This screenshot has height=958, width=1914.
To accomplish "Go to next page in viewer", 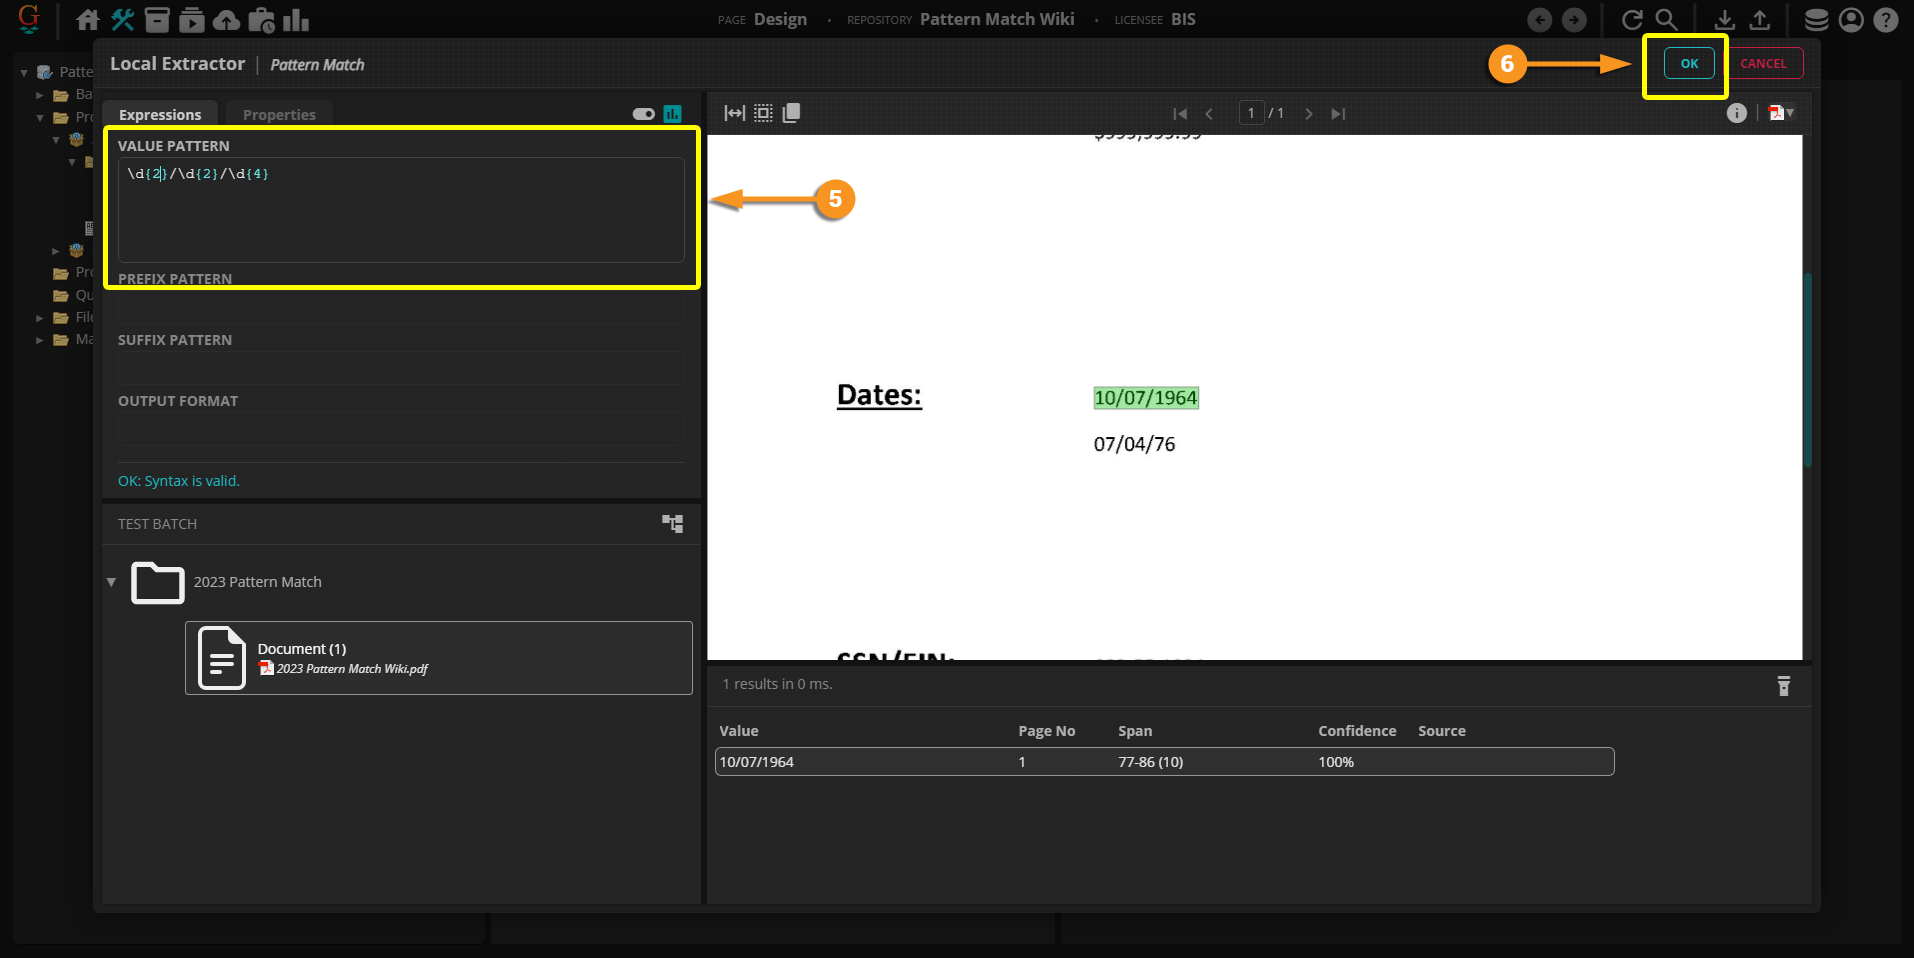I will 1308,114.
